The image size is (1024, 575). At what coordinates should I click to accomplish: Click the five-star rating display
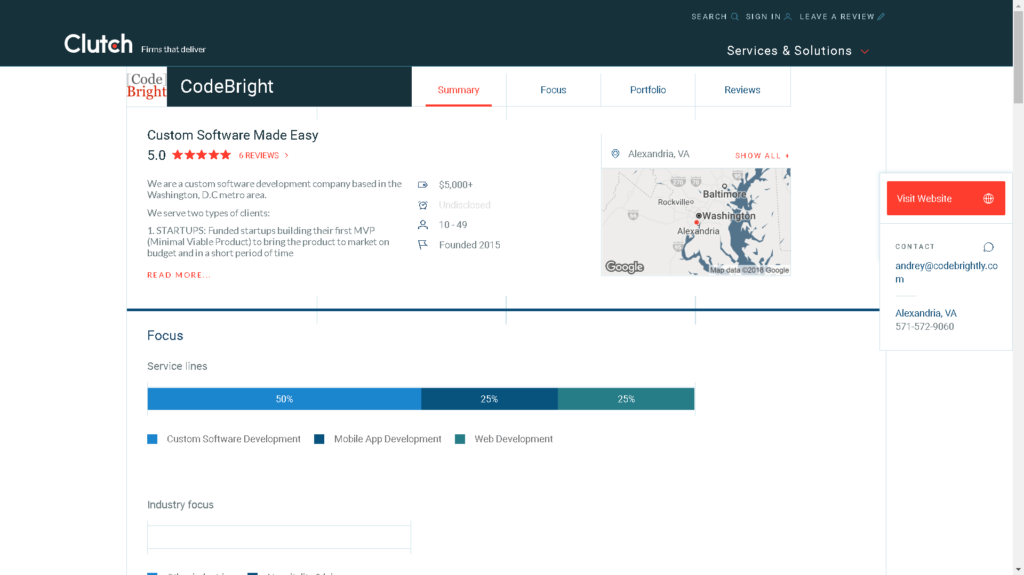tap(201, 155)
